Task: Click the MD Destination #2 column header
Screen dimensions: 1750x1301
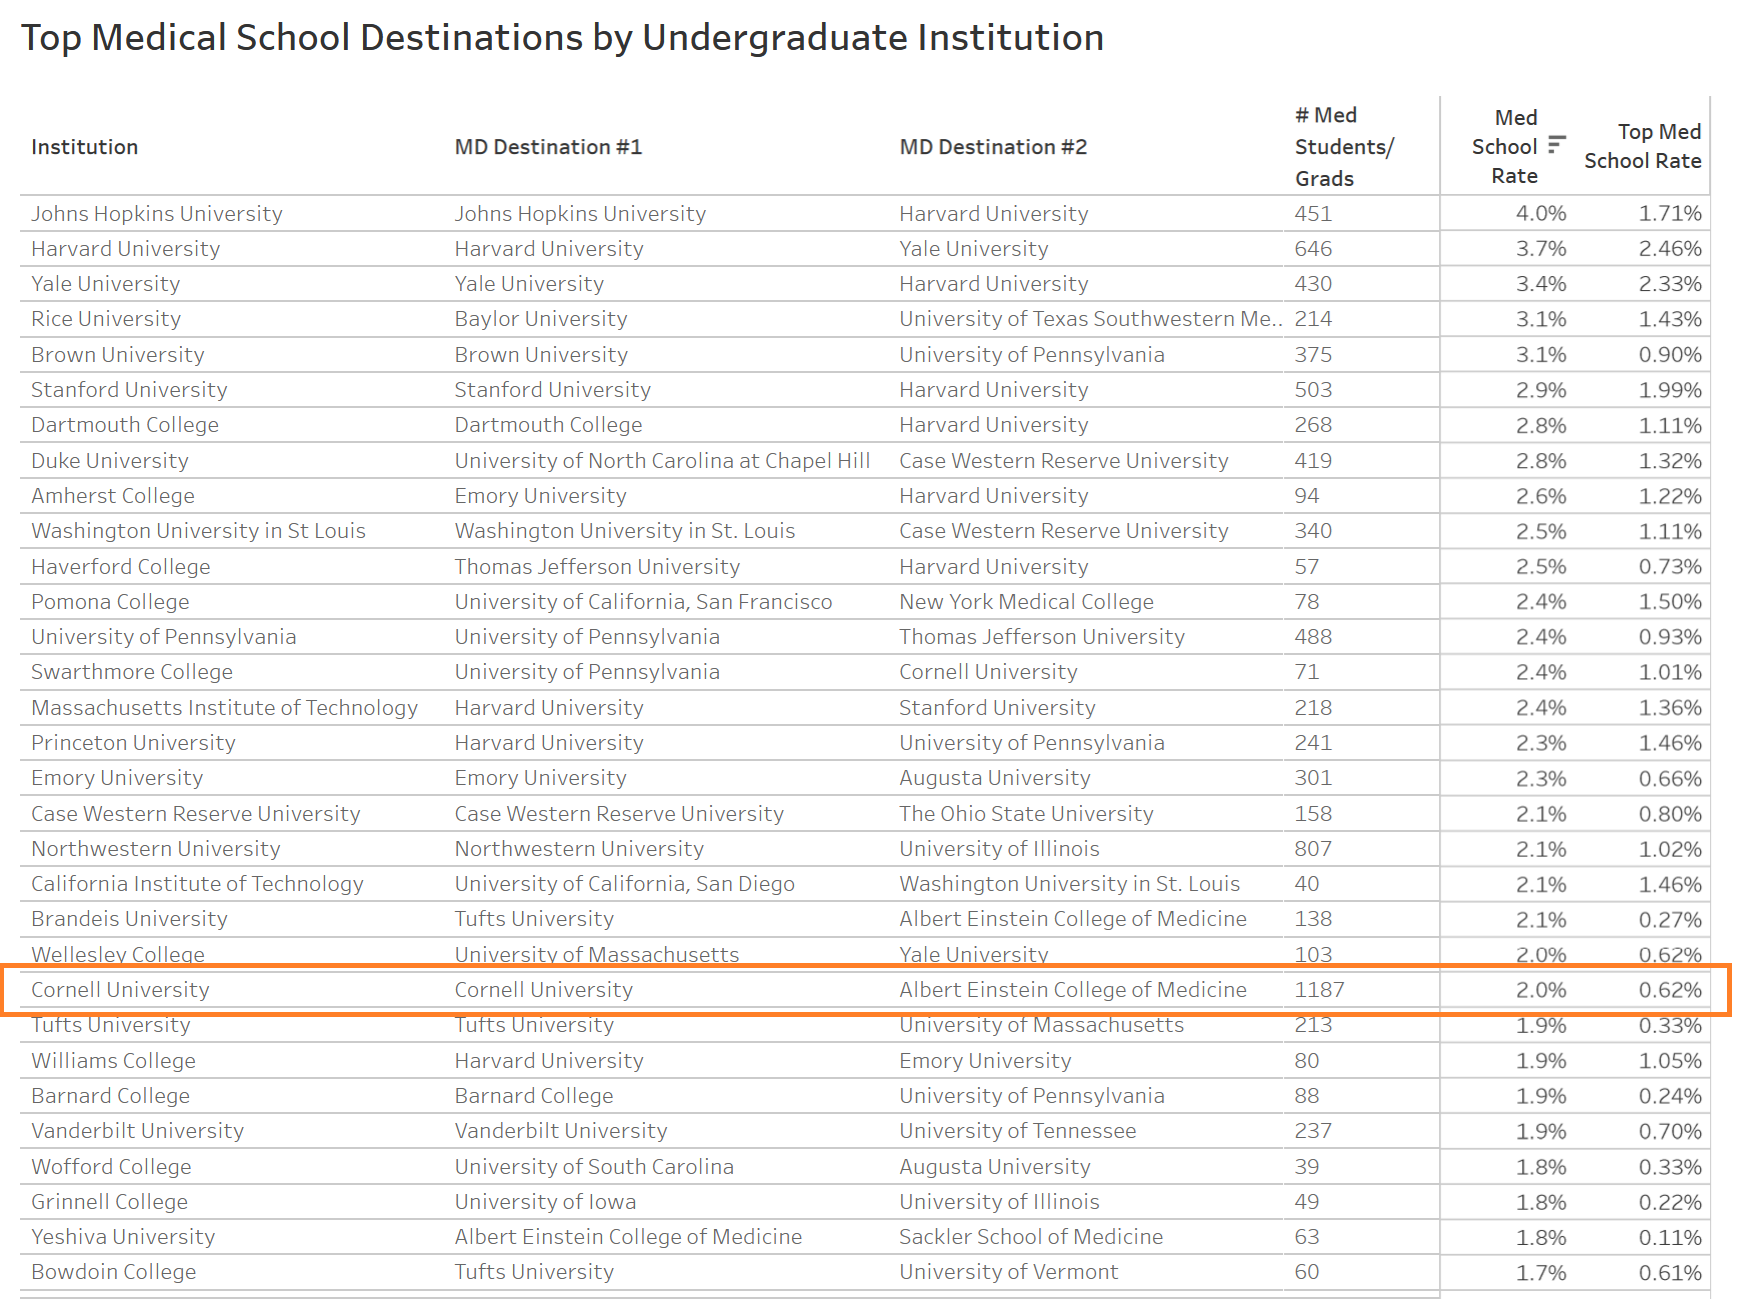Action: pos(993,147)
